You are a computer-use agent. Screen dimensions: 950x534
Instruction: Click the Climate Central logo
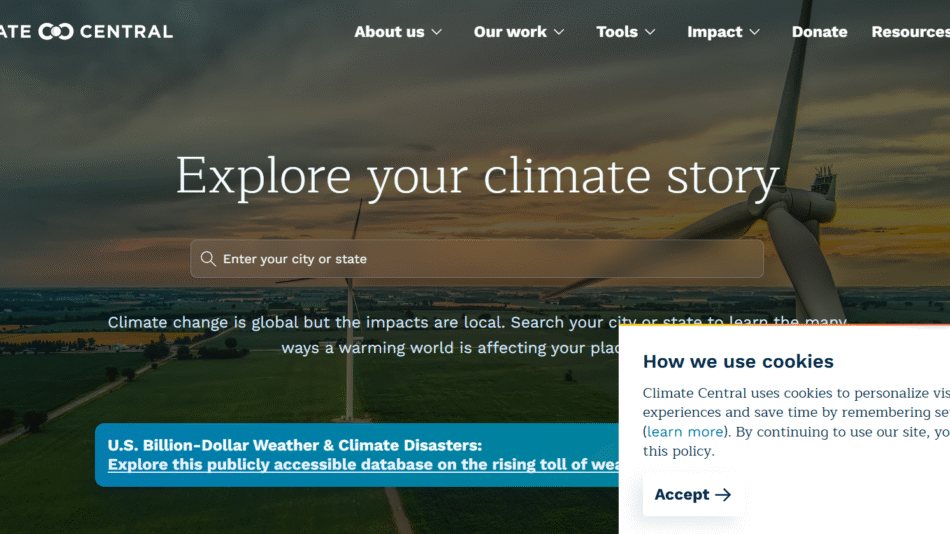86,32
